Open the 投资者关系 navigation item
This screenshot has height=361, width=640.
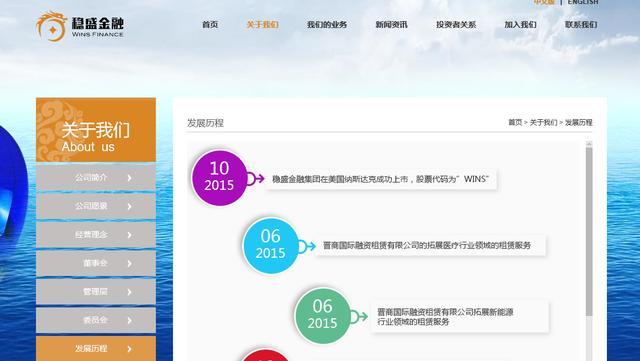456,25
